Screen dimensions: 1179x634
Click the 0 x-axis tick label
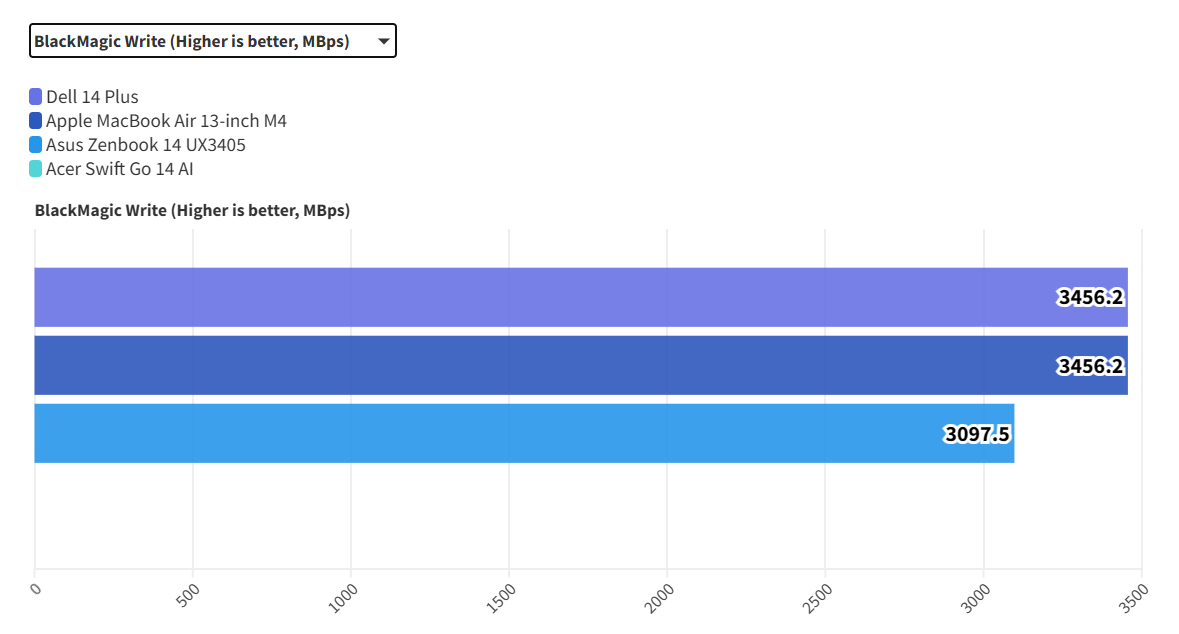tap(36, 589)
